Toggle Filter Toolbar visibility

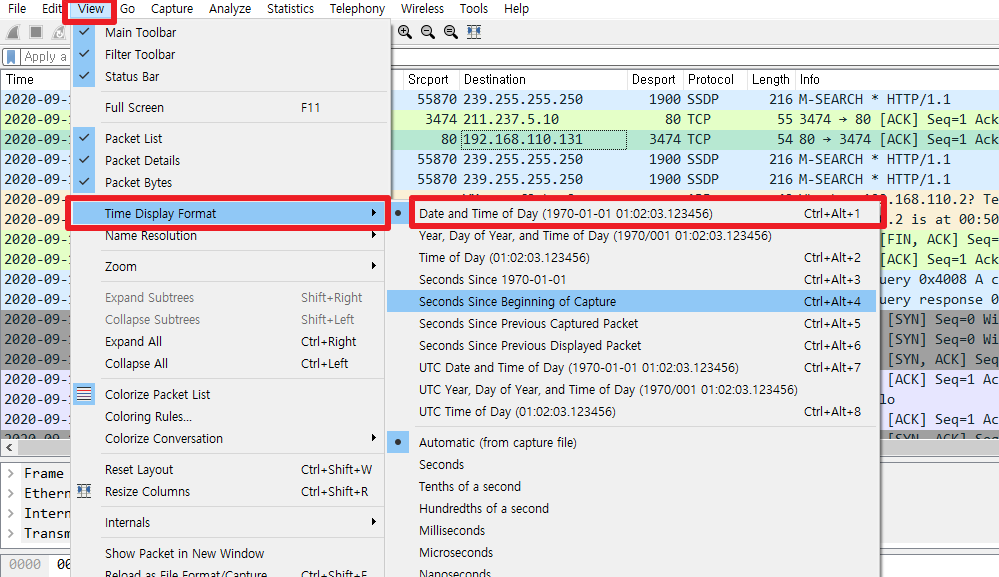pos(228,55)
